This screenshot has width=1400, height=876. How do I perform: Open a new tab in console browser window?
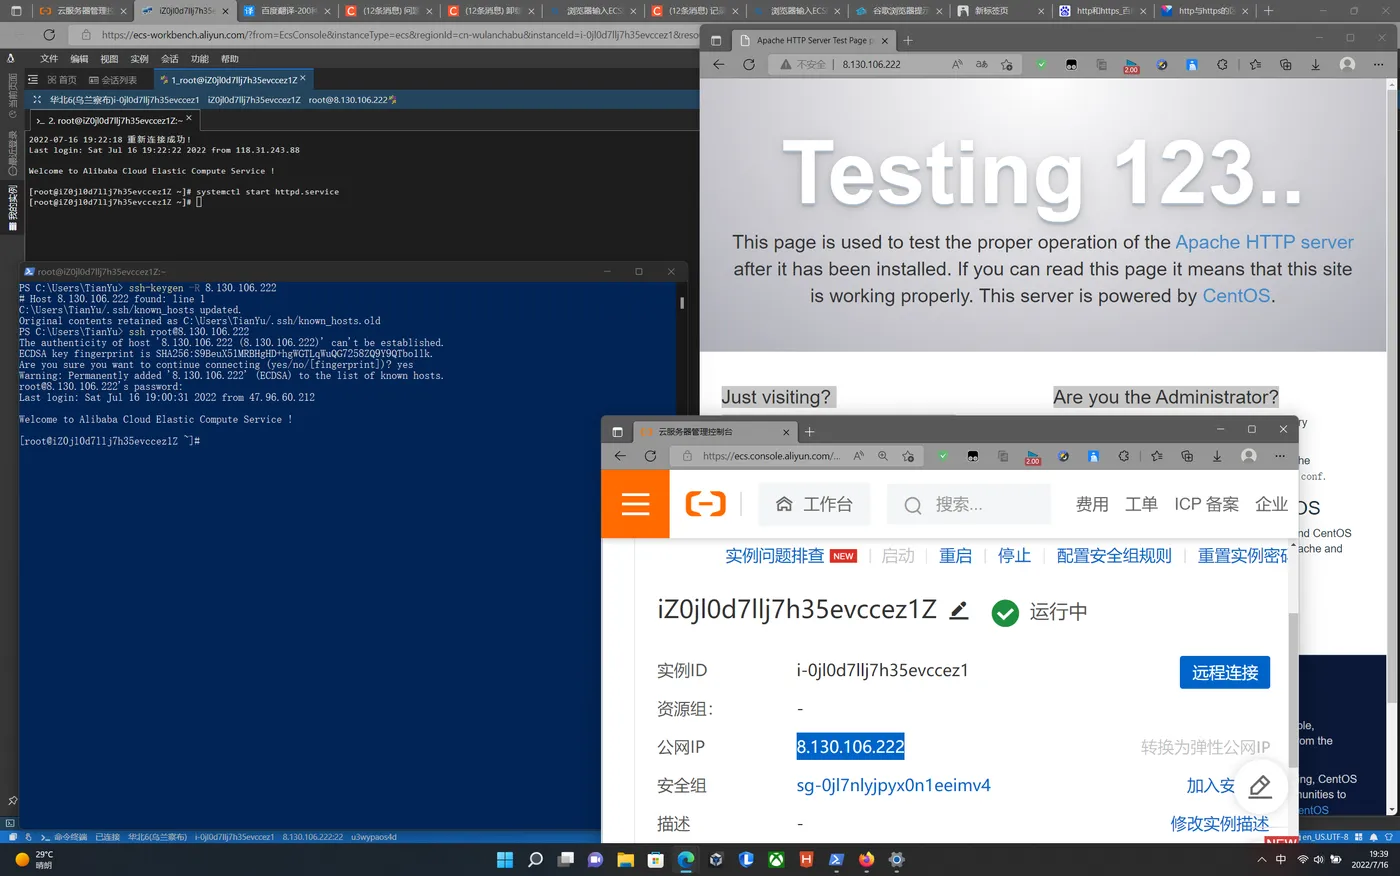[x=809, y=432]
